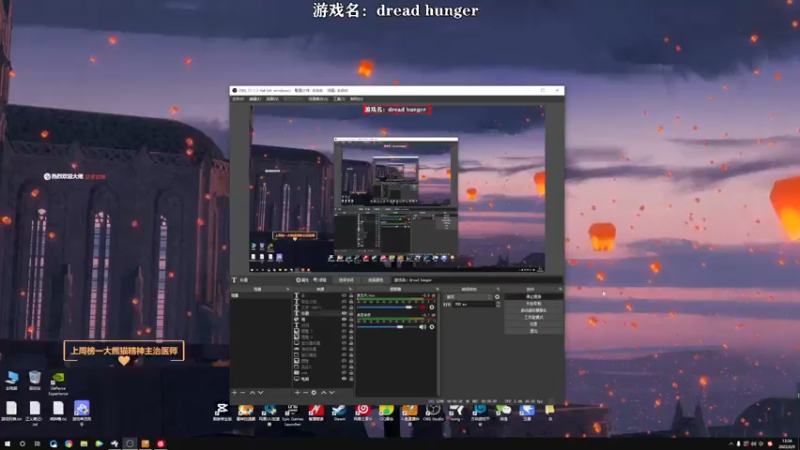Image resolution: width=800 pixels, height=450 pixels.
Task: Open Steam from the desktop shortcut
Action: 339,412
